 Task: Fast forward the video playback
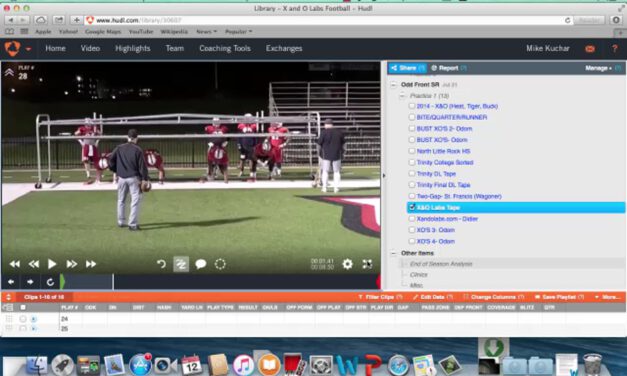tap(72, 264)
